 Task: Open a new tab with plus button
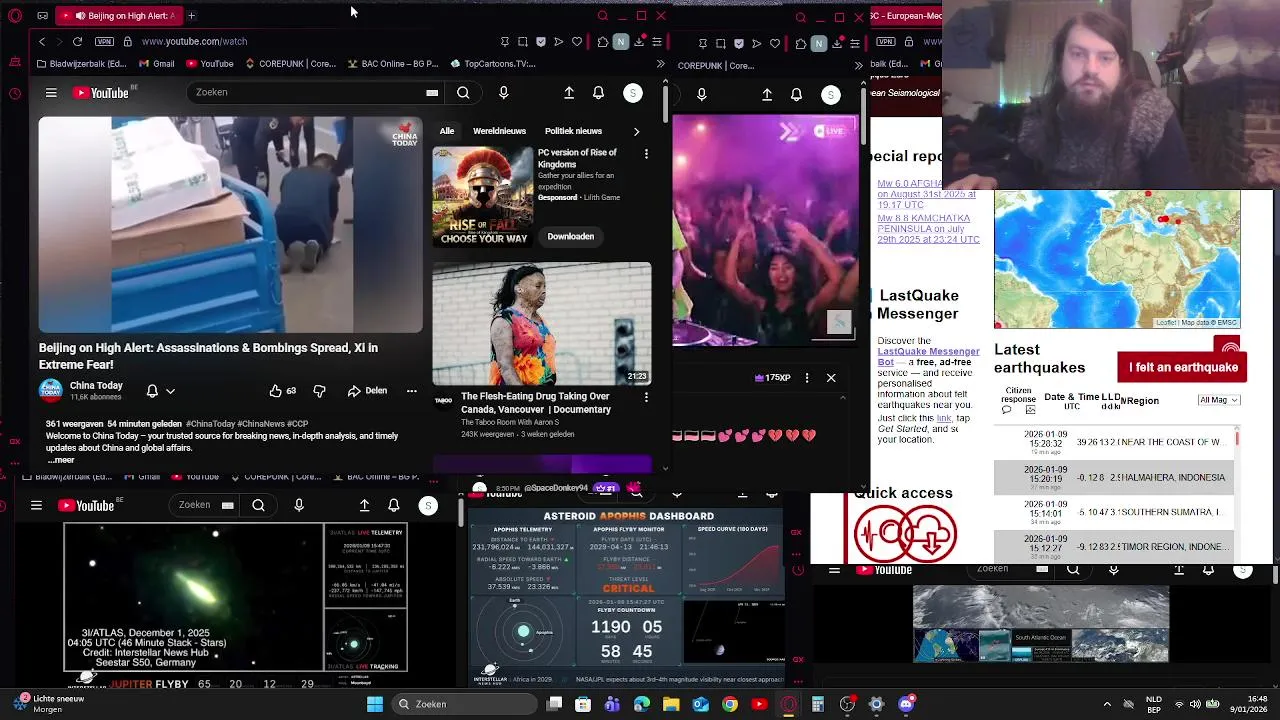(191, 15)
